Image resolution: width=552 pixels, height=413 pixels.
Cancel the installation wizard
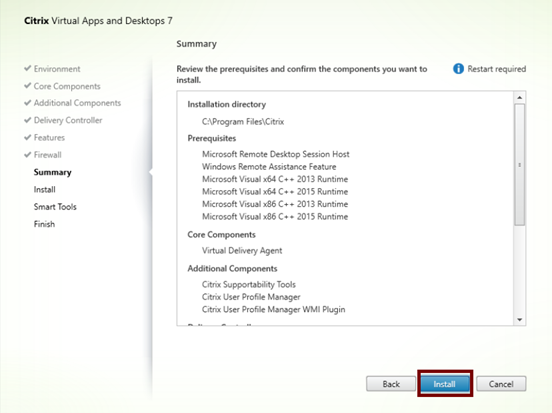pos(501,384)
